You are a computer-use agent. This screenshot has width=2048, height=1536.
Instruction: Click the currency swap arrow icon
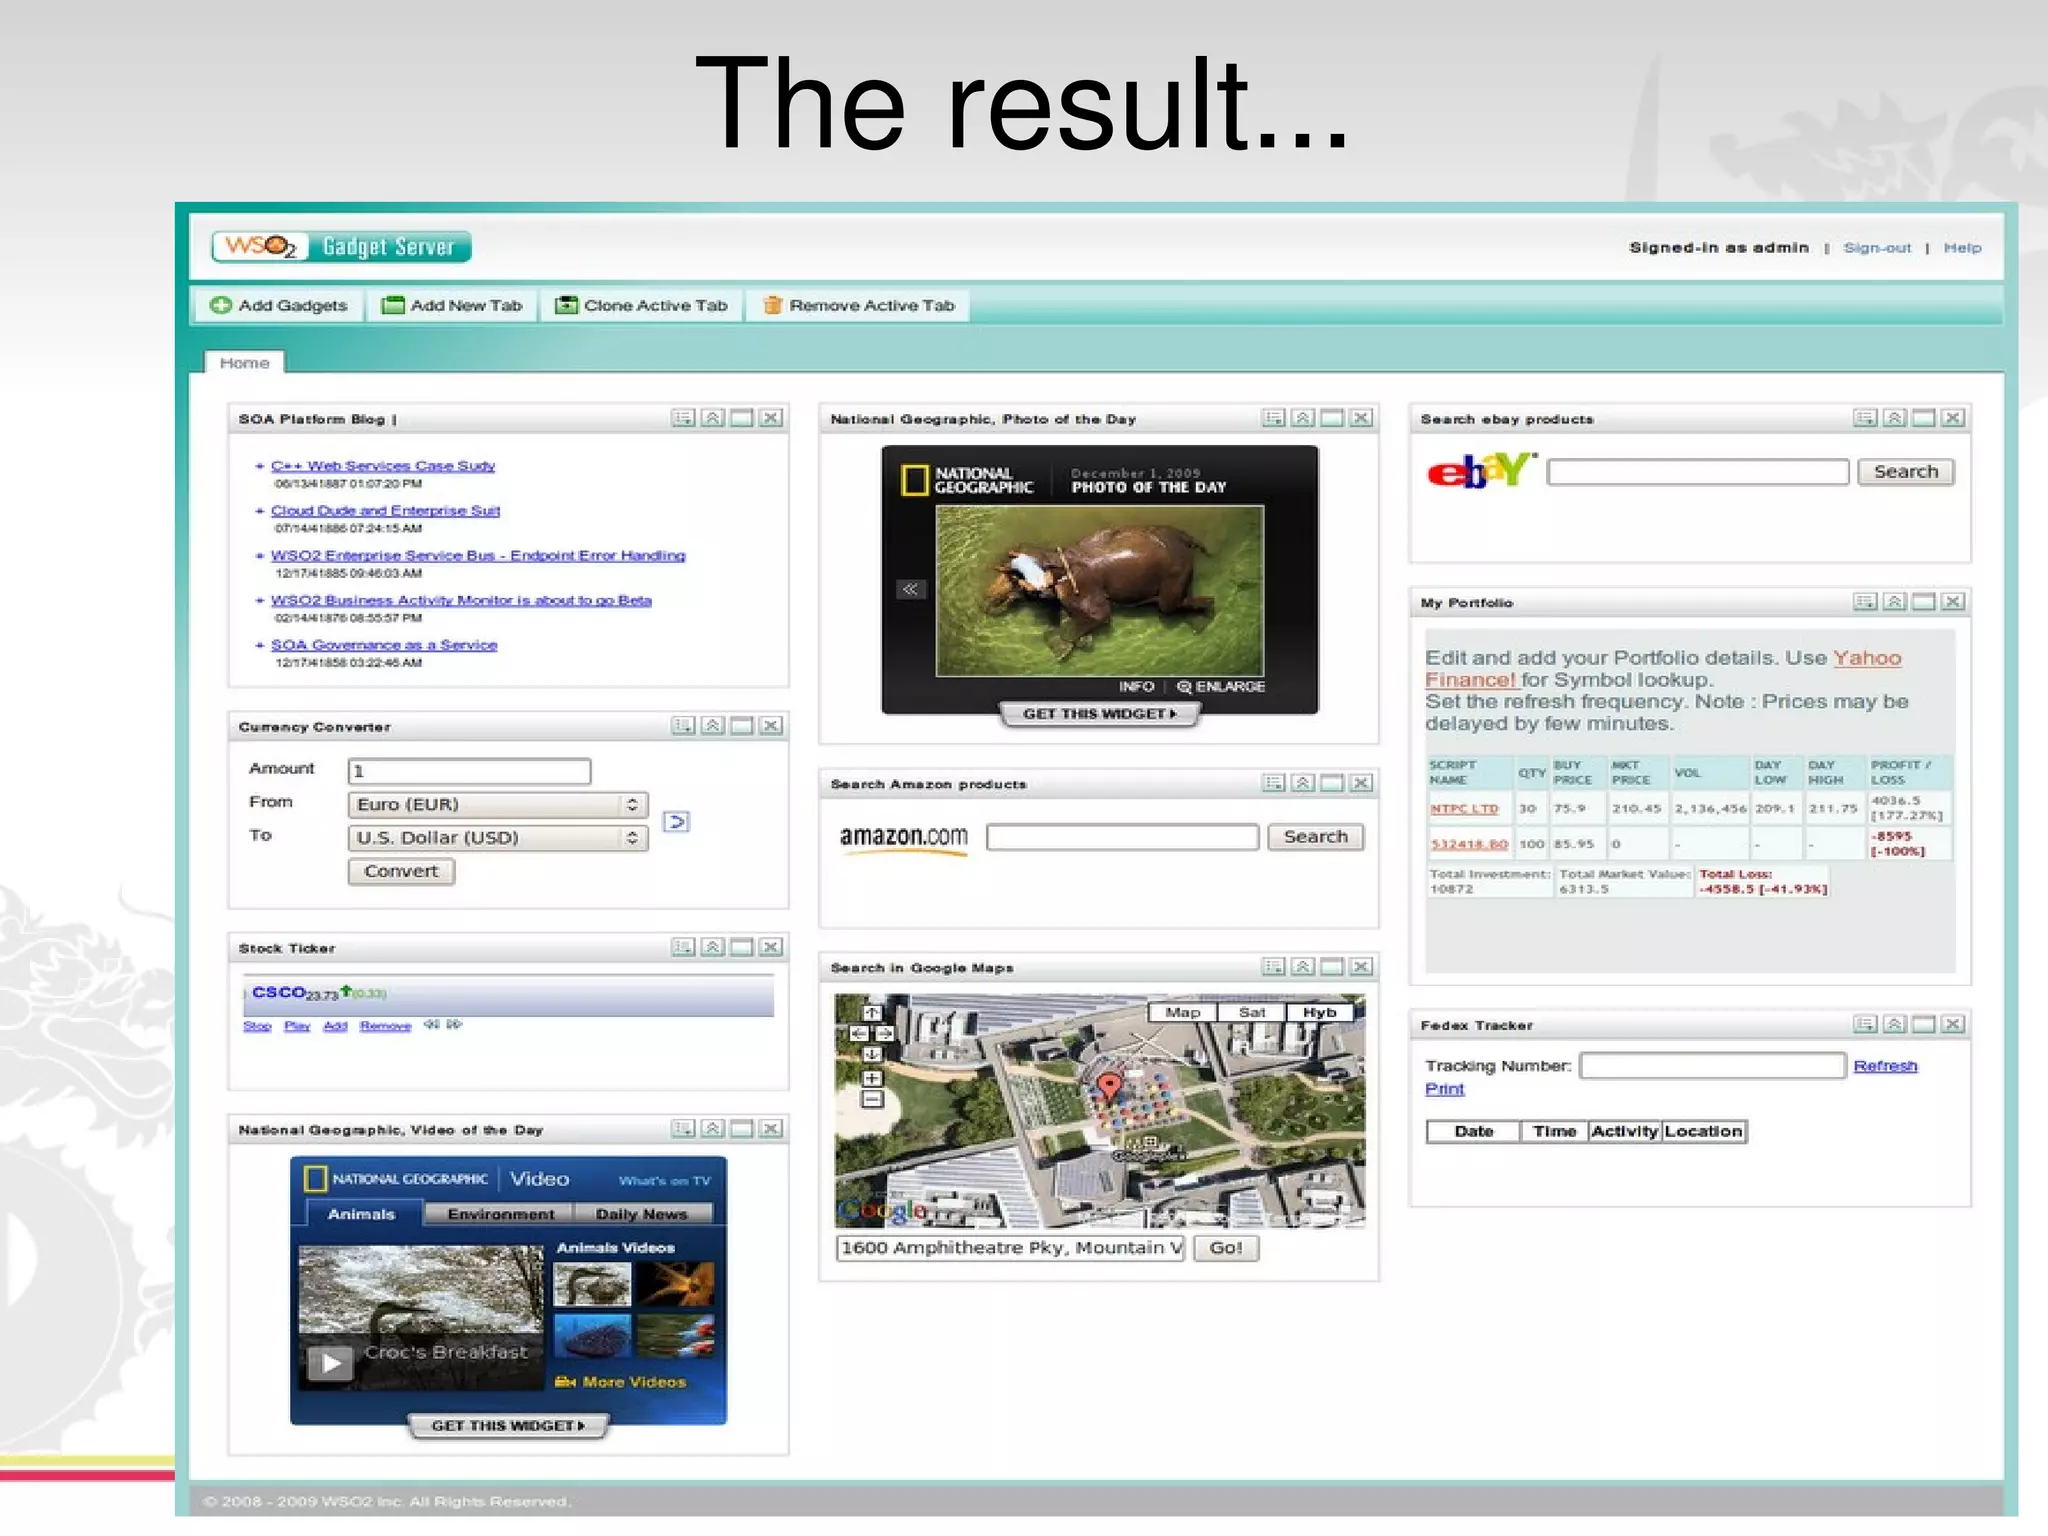coord(676,821)
